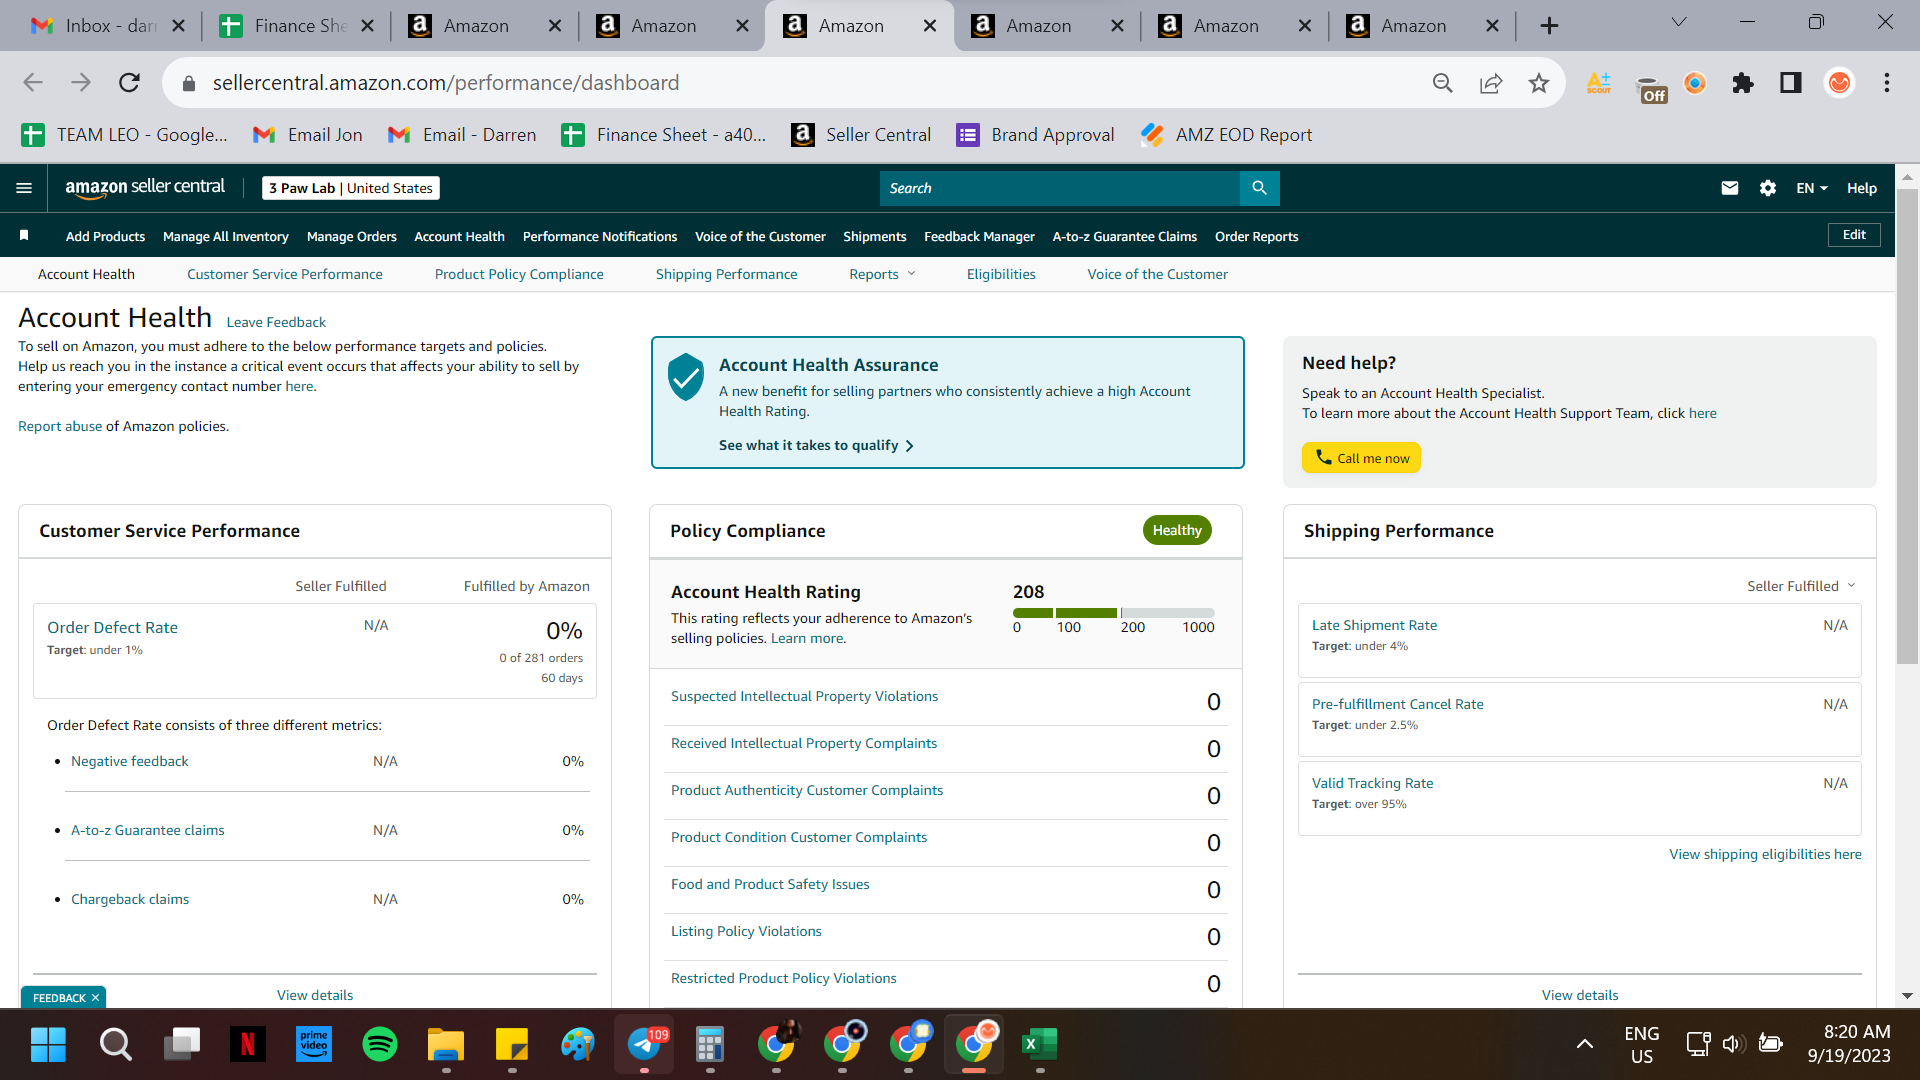Open the browser zoom magnifier icon

[1442, 83]
